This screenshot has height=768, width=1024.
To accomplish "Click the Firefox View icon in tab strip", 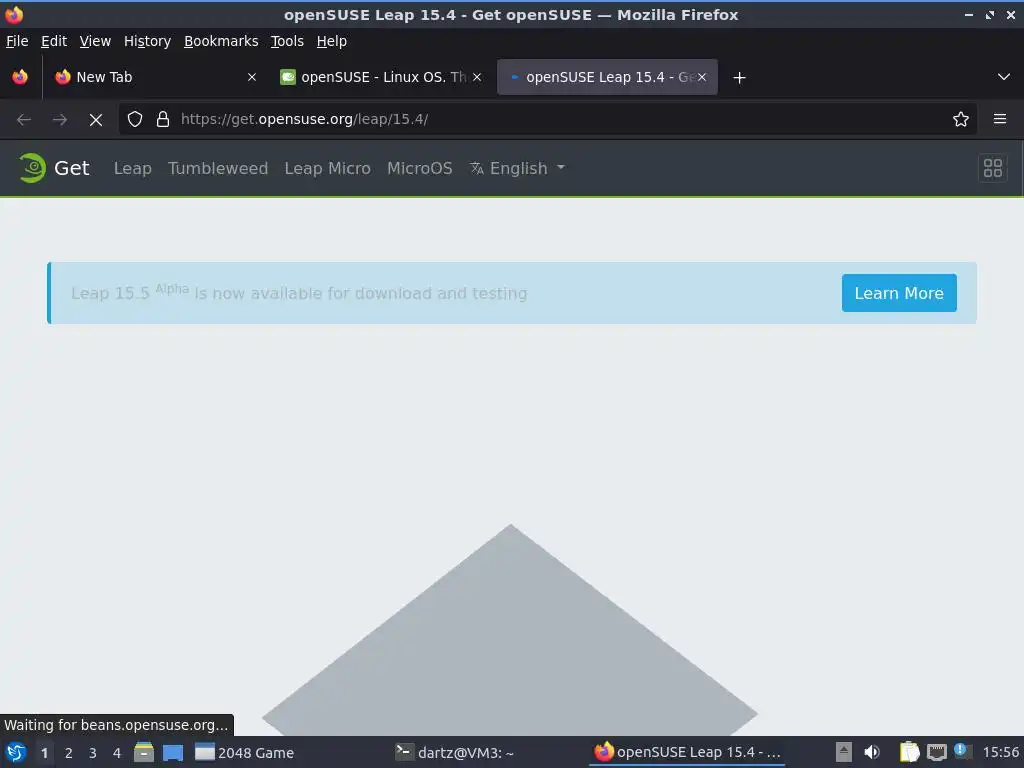I will [x=20, y=77].
